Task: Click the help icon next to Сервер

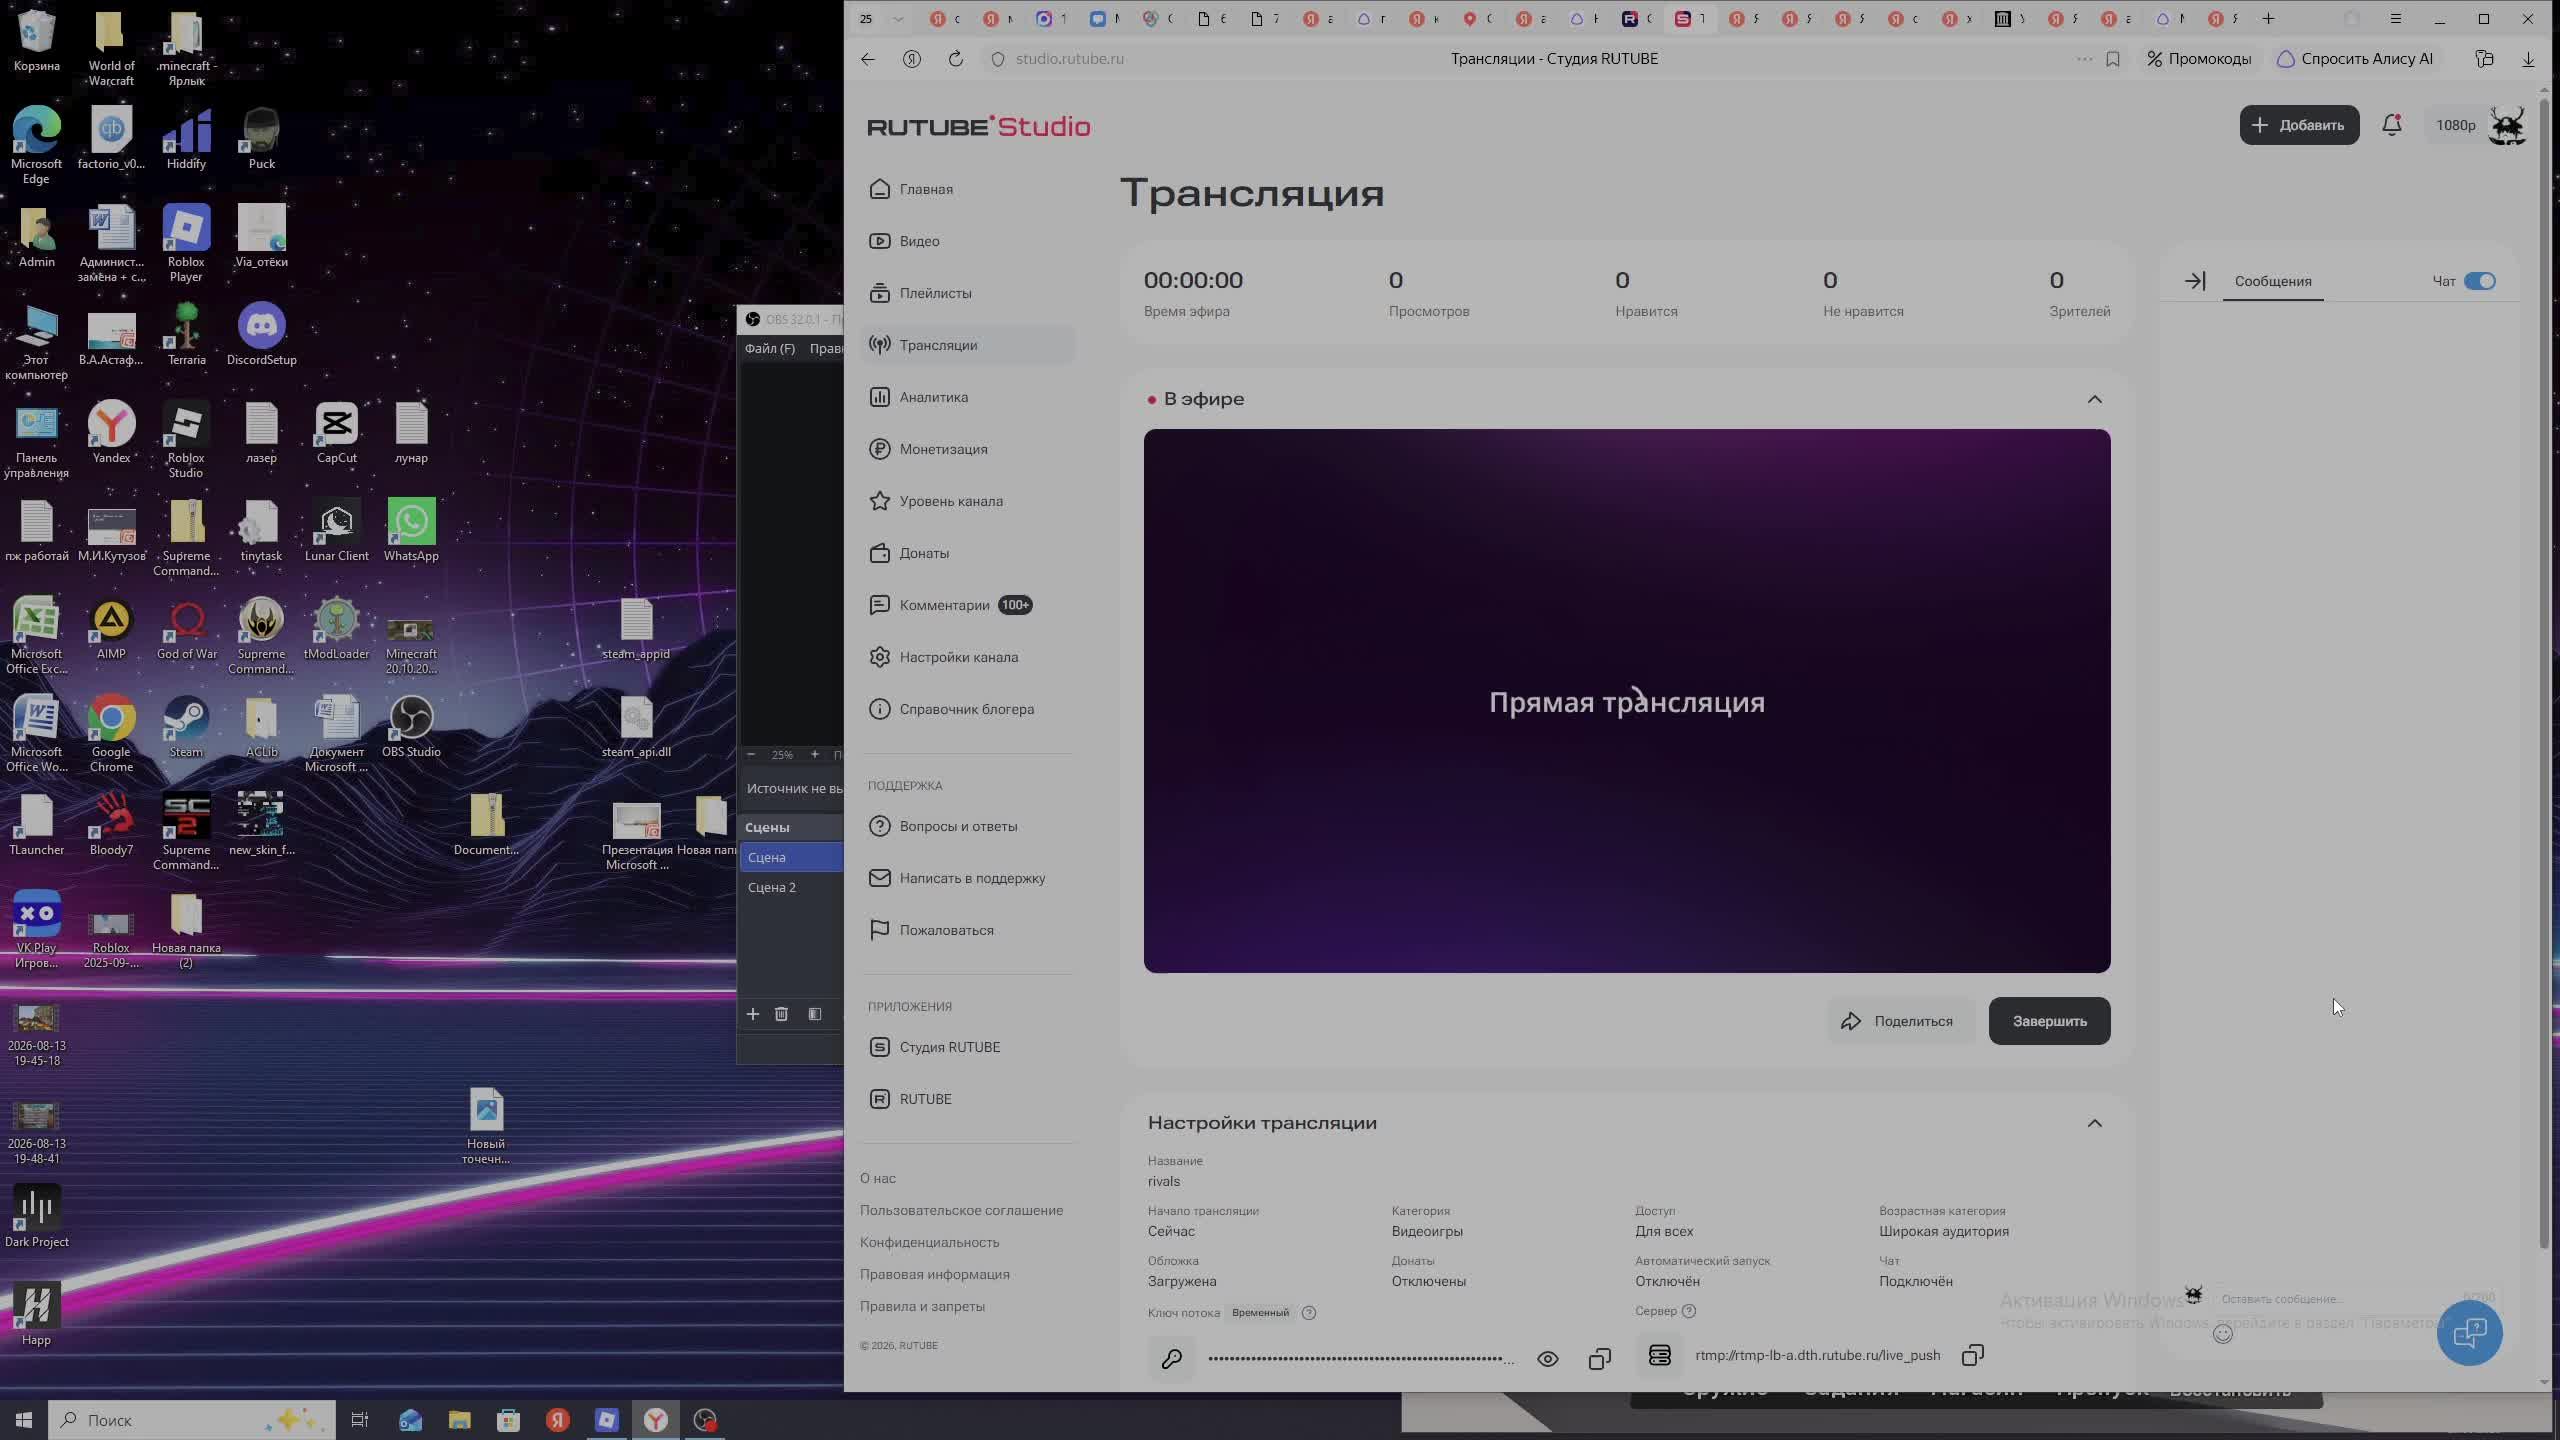Action: pyautogui.click(x=1689, y=1311)
